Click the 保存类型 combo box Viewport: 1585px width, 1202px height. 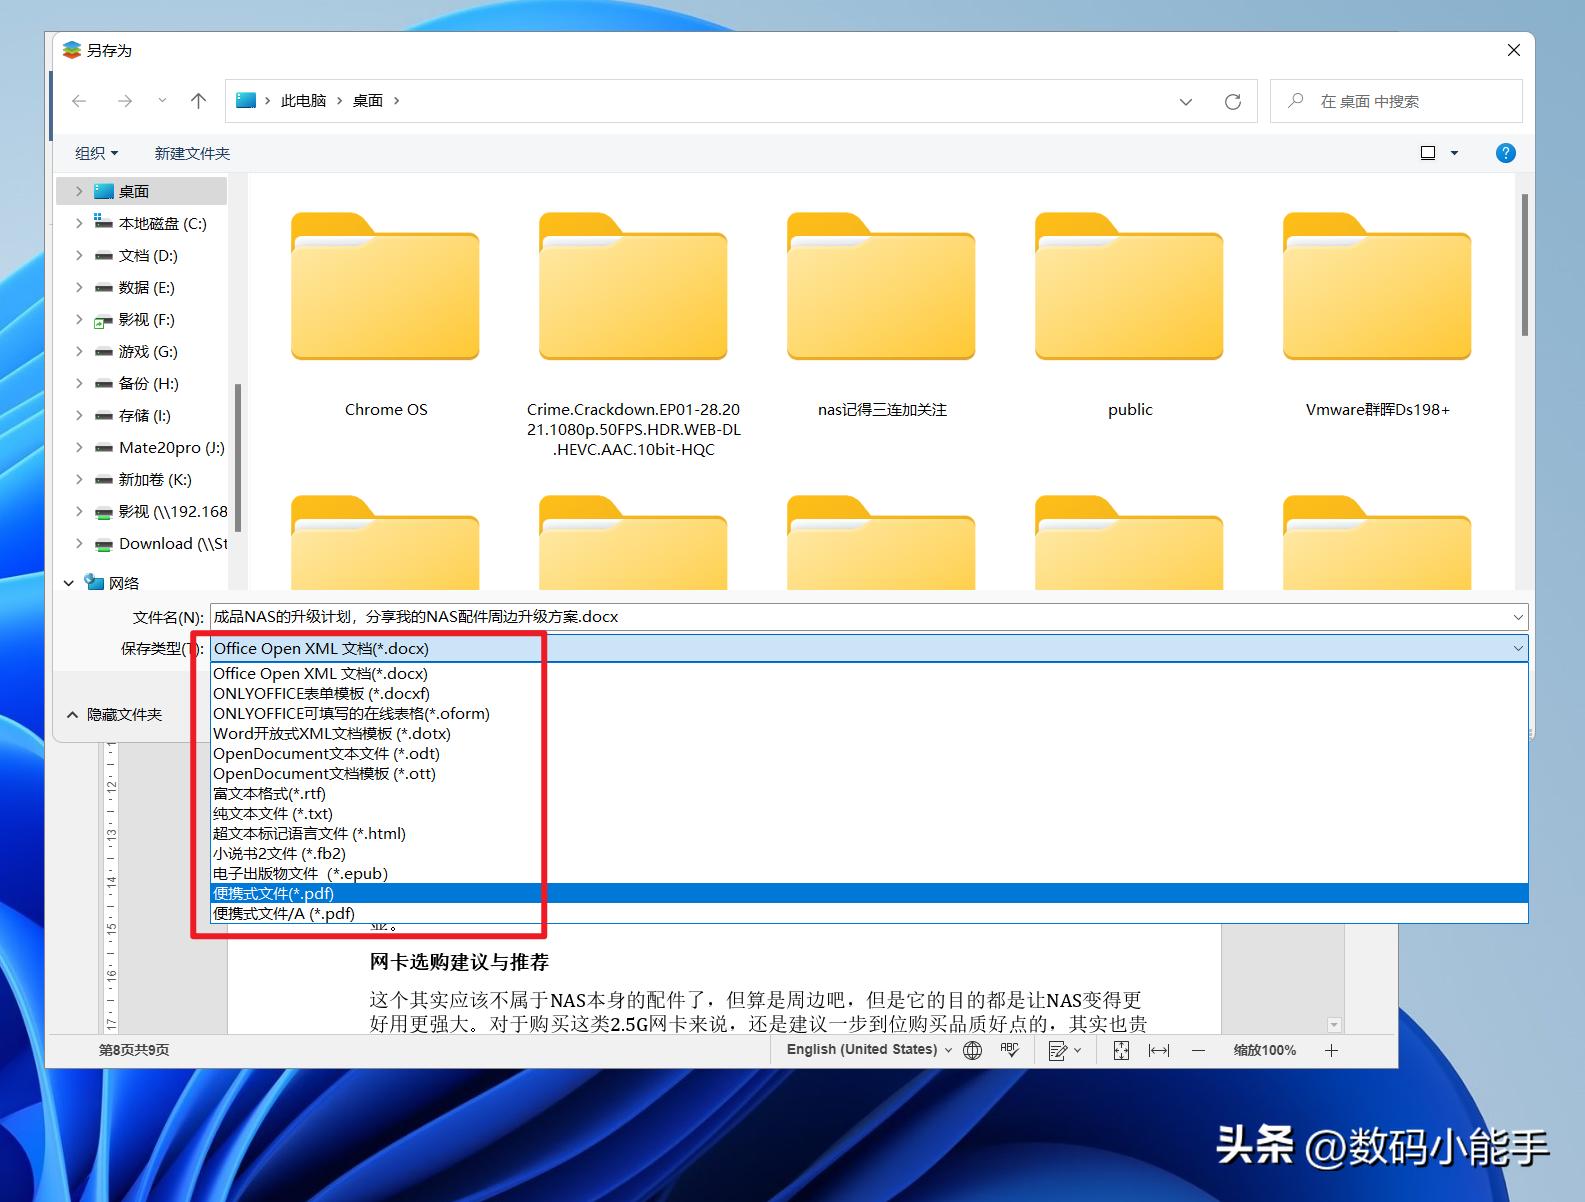click(x=868, y=648)
